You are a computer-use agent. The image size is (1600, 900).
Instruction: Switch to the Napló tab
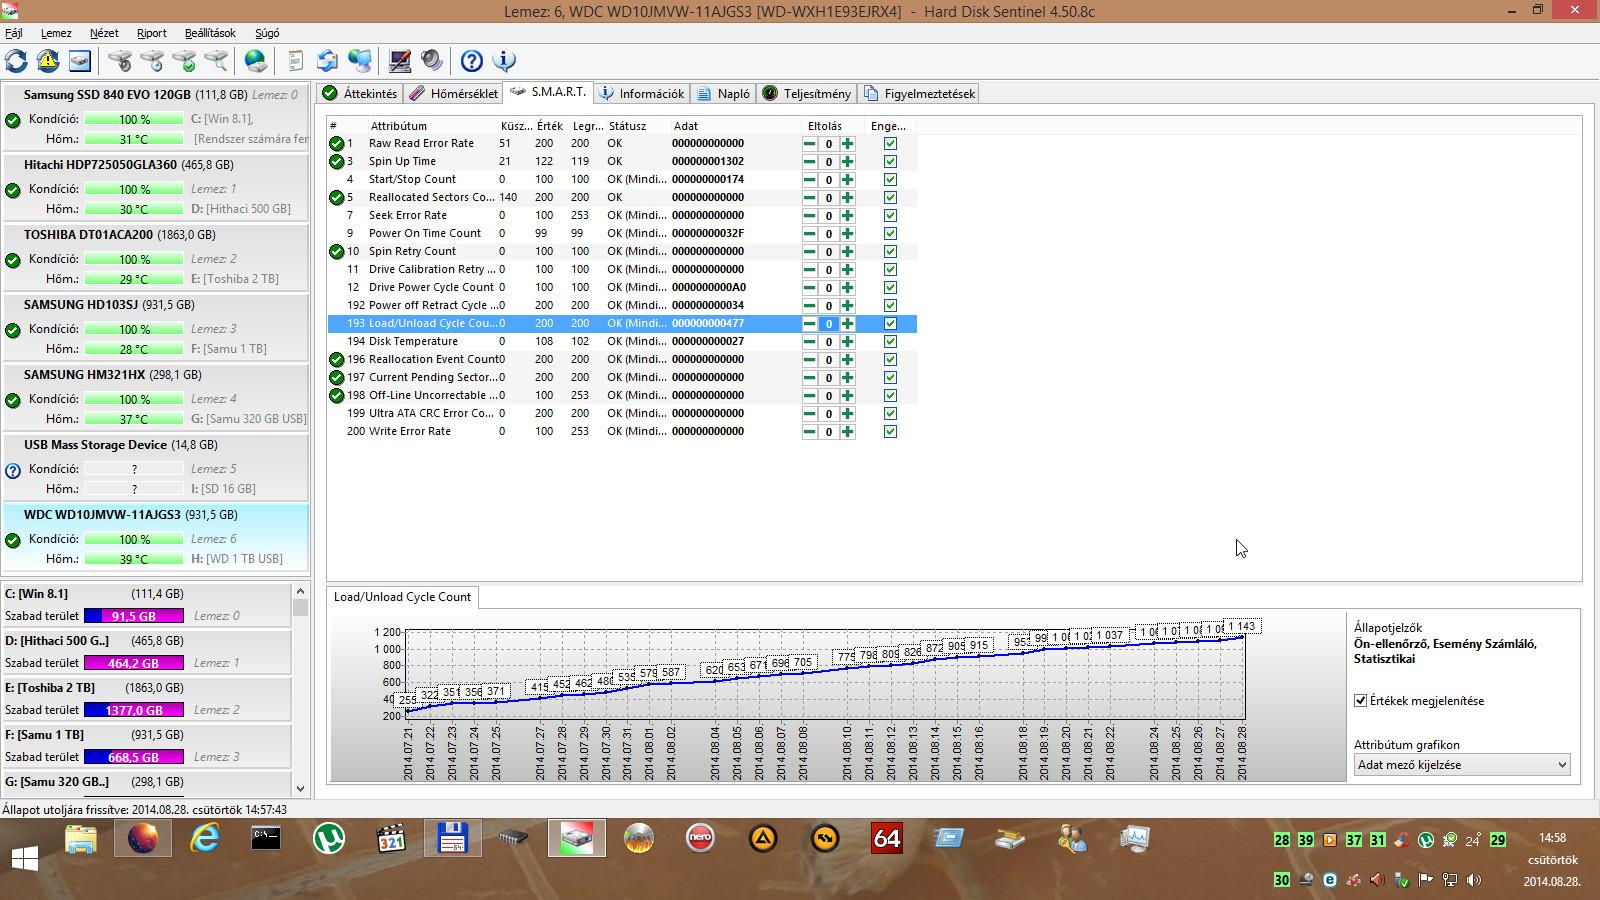pyautogui.click(x=723, y=93)
